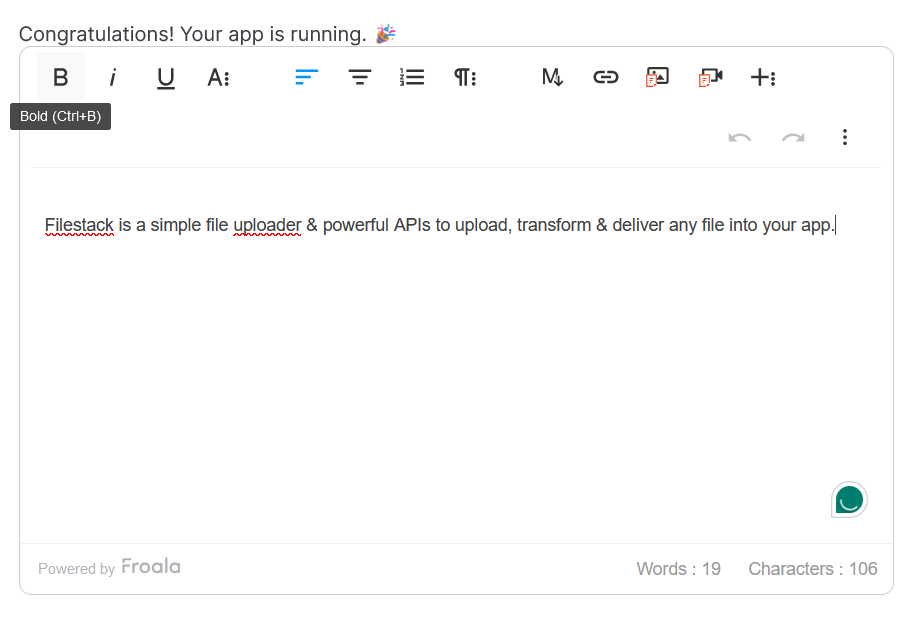
Task: Toggle bold formatting in the toolbar
Action: pyautogui.click(x=60, y=77)
